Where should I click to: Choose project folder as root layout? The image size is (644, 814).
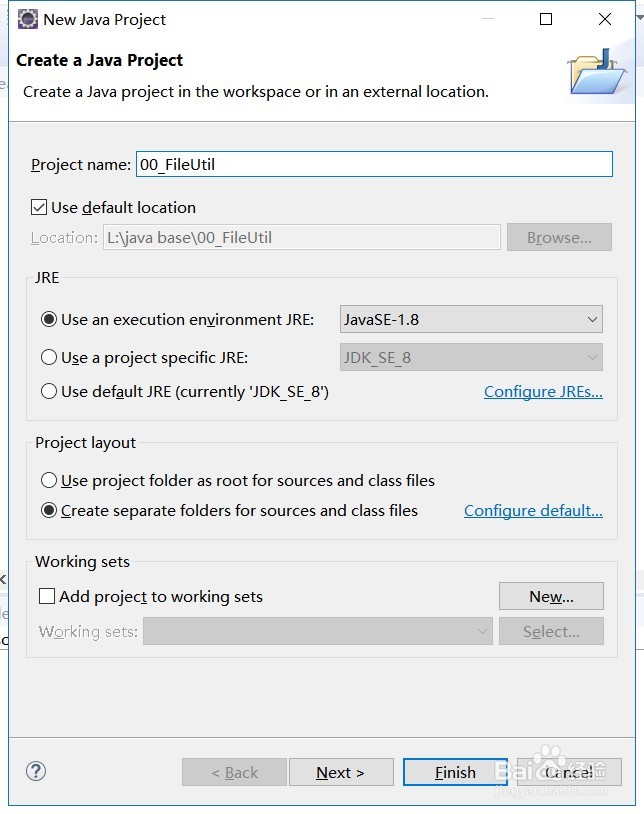49,480
